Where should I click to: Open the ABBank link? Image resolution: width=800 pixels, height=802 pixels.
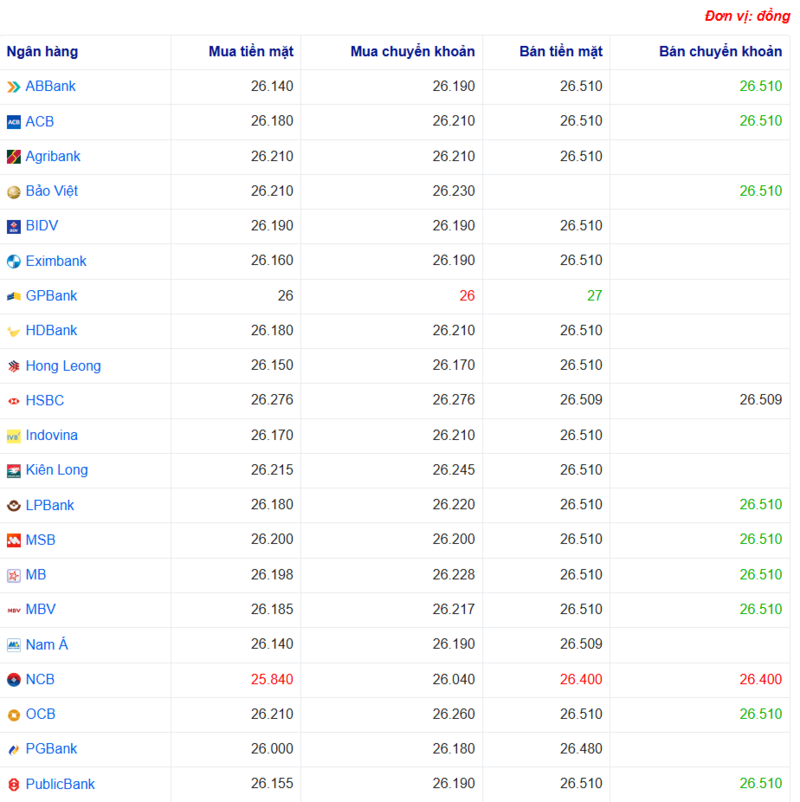click(51, 86)
